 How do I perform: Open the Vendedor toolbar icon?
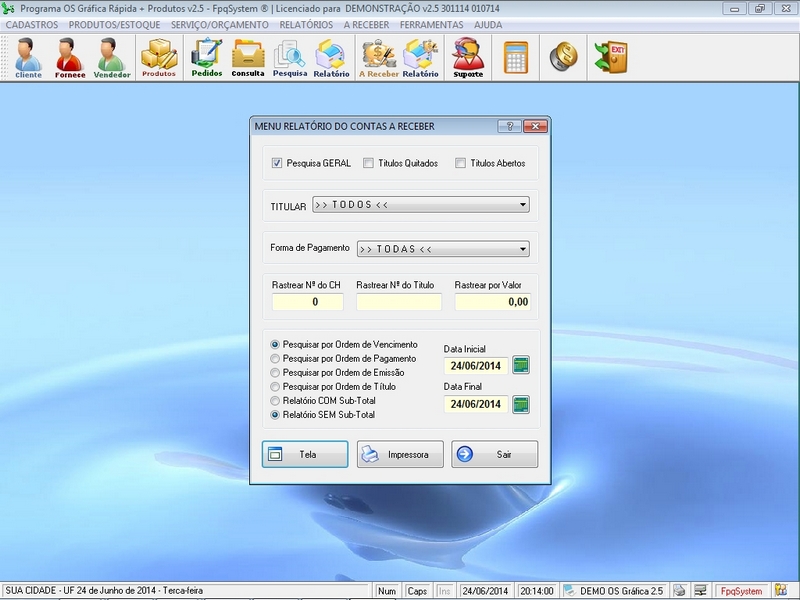pos(112,58)
